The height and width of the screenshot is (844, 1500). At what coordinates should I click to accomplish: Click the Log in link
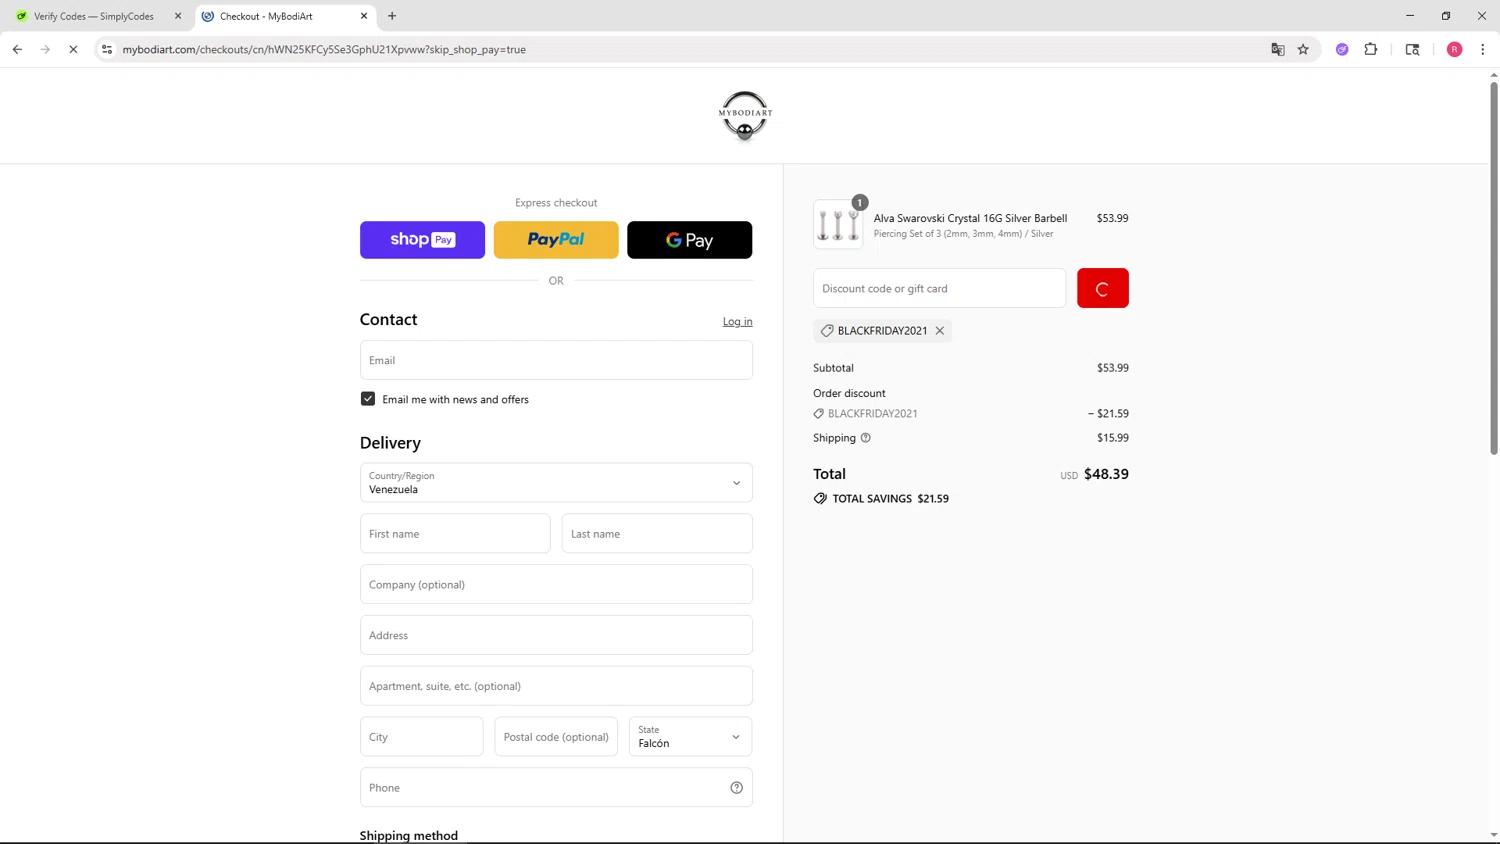[737, 322]
